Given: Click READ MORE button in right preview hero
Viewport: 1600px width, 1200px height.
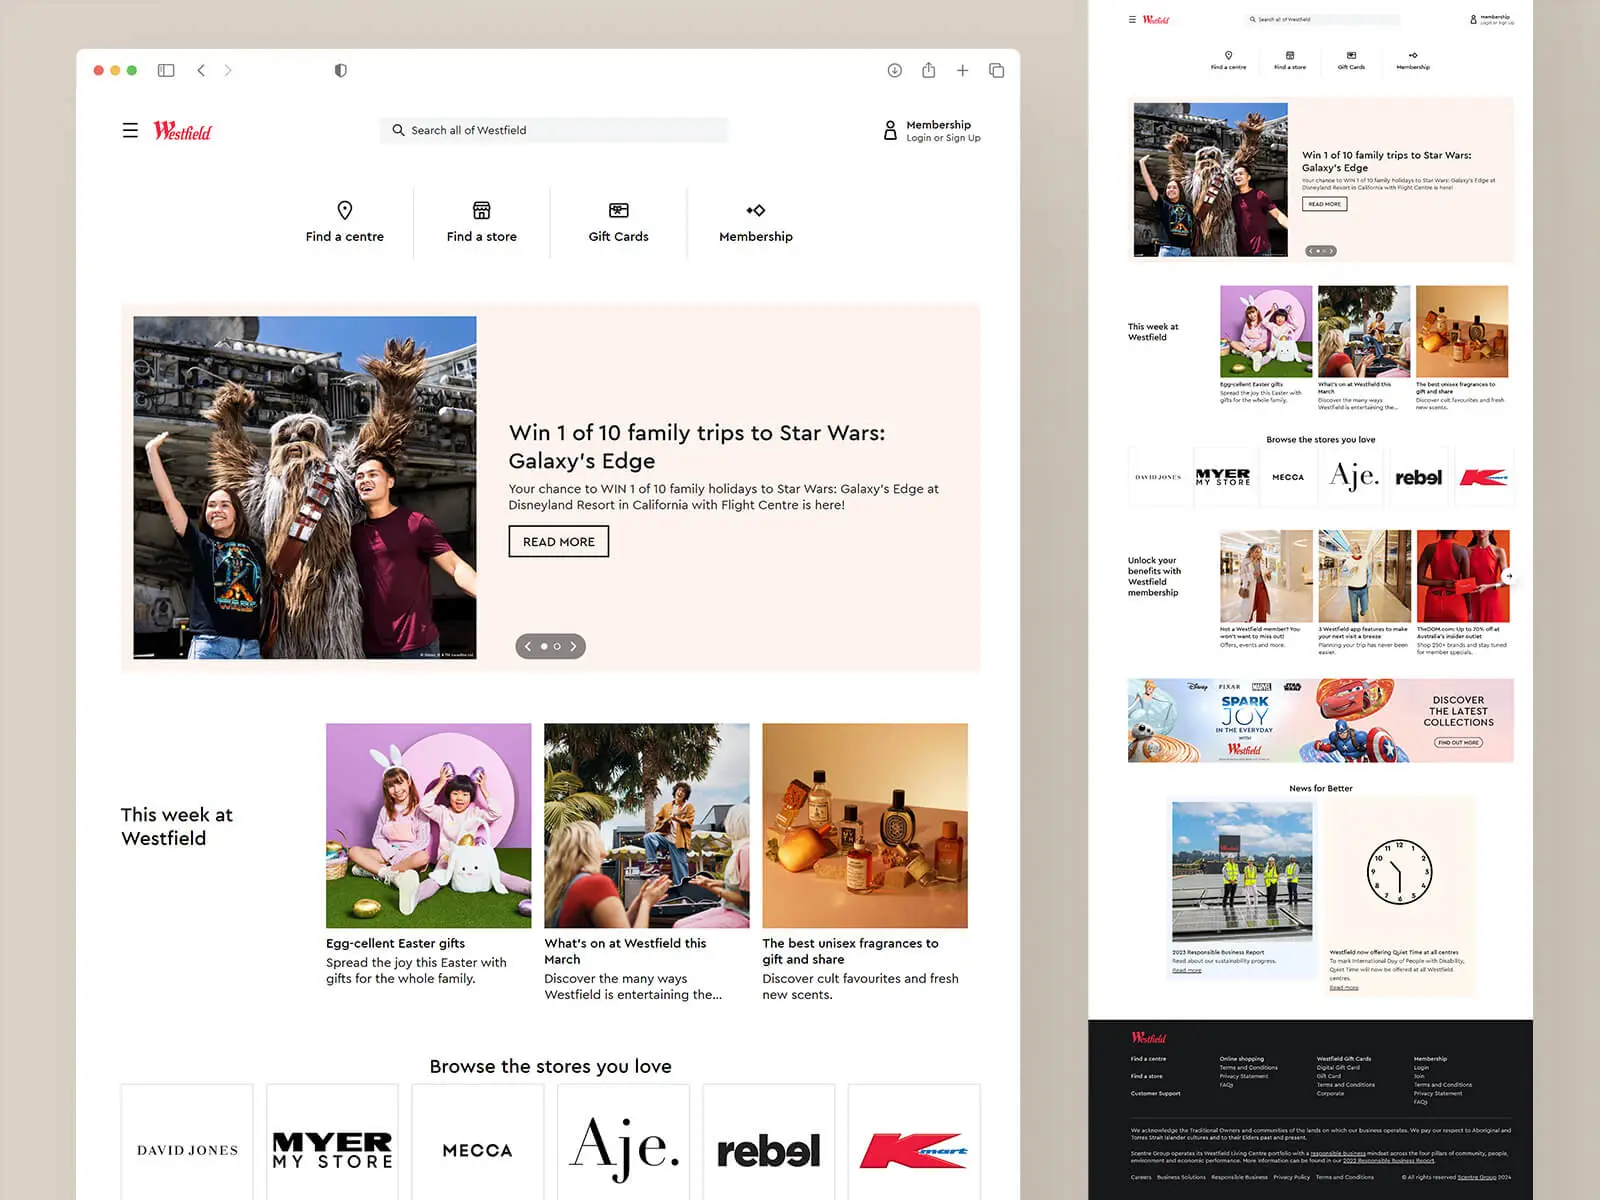Looking at the screenshot, I should coord(1324,204).
